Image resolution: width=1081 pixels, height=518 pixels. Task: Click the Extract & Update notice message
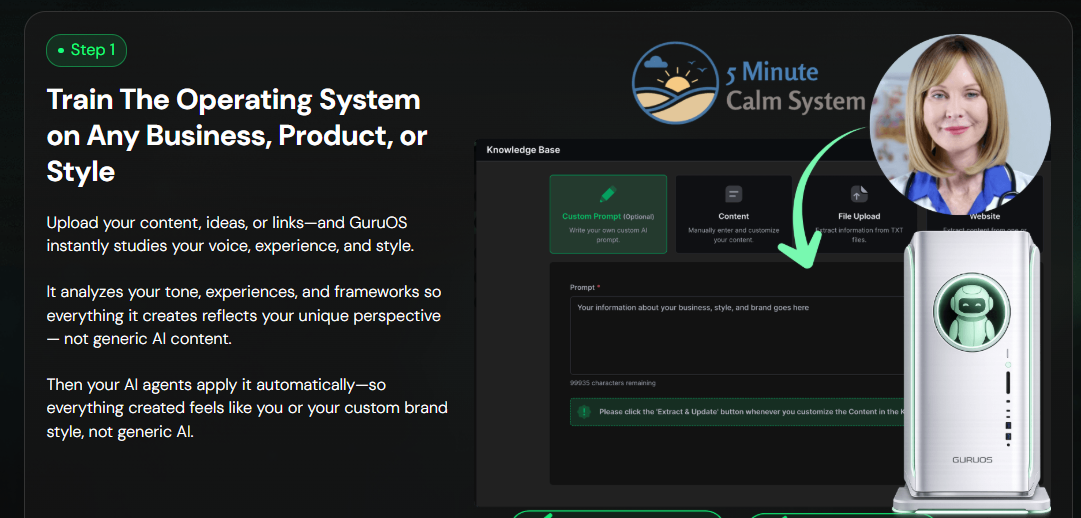tap(751, 412)
